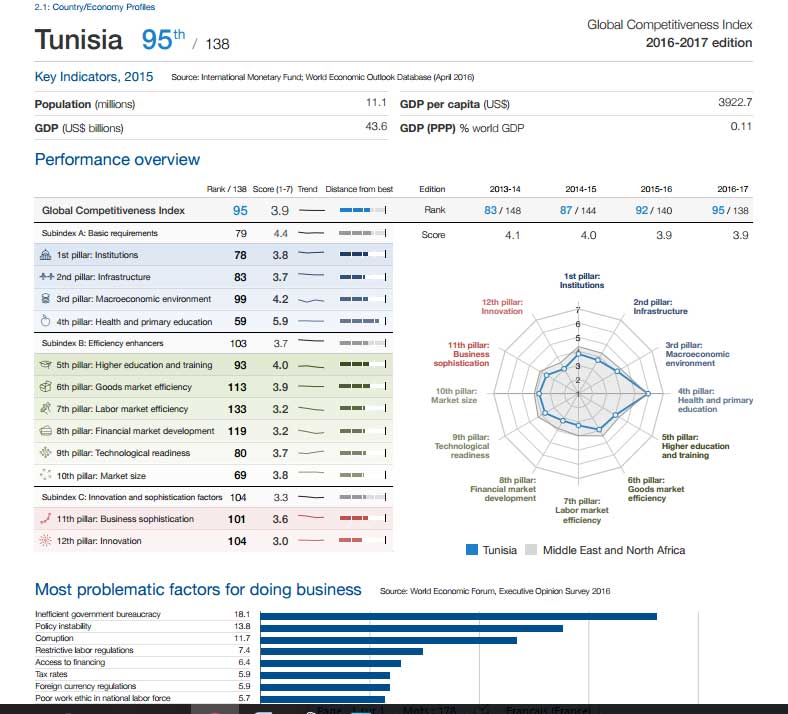Click the Policy instability chart bar

412,628
